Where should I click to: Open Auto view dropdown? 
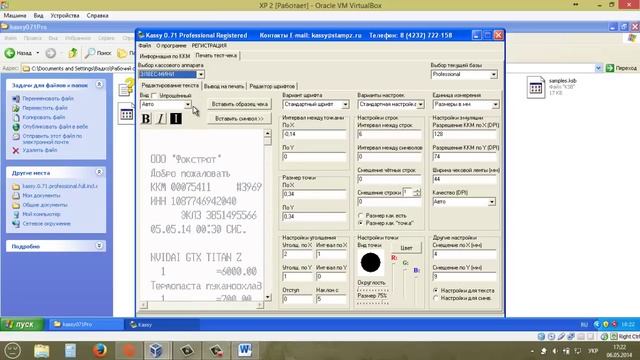[187, 104]
